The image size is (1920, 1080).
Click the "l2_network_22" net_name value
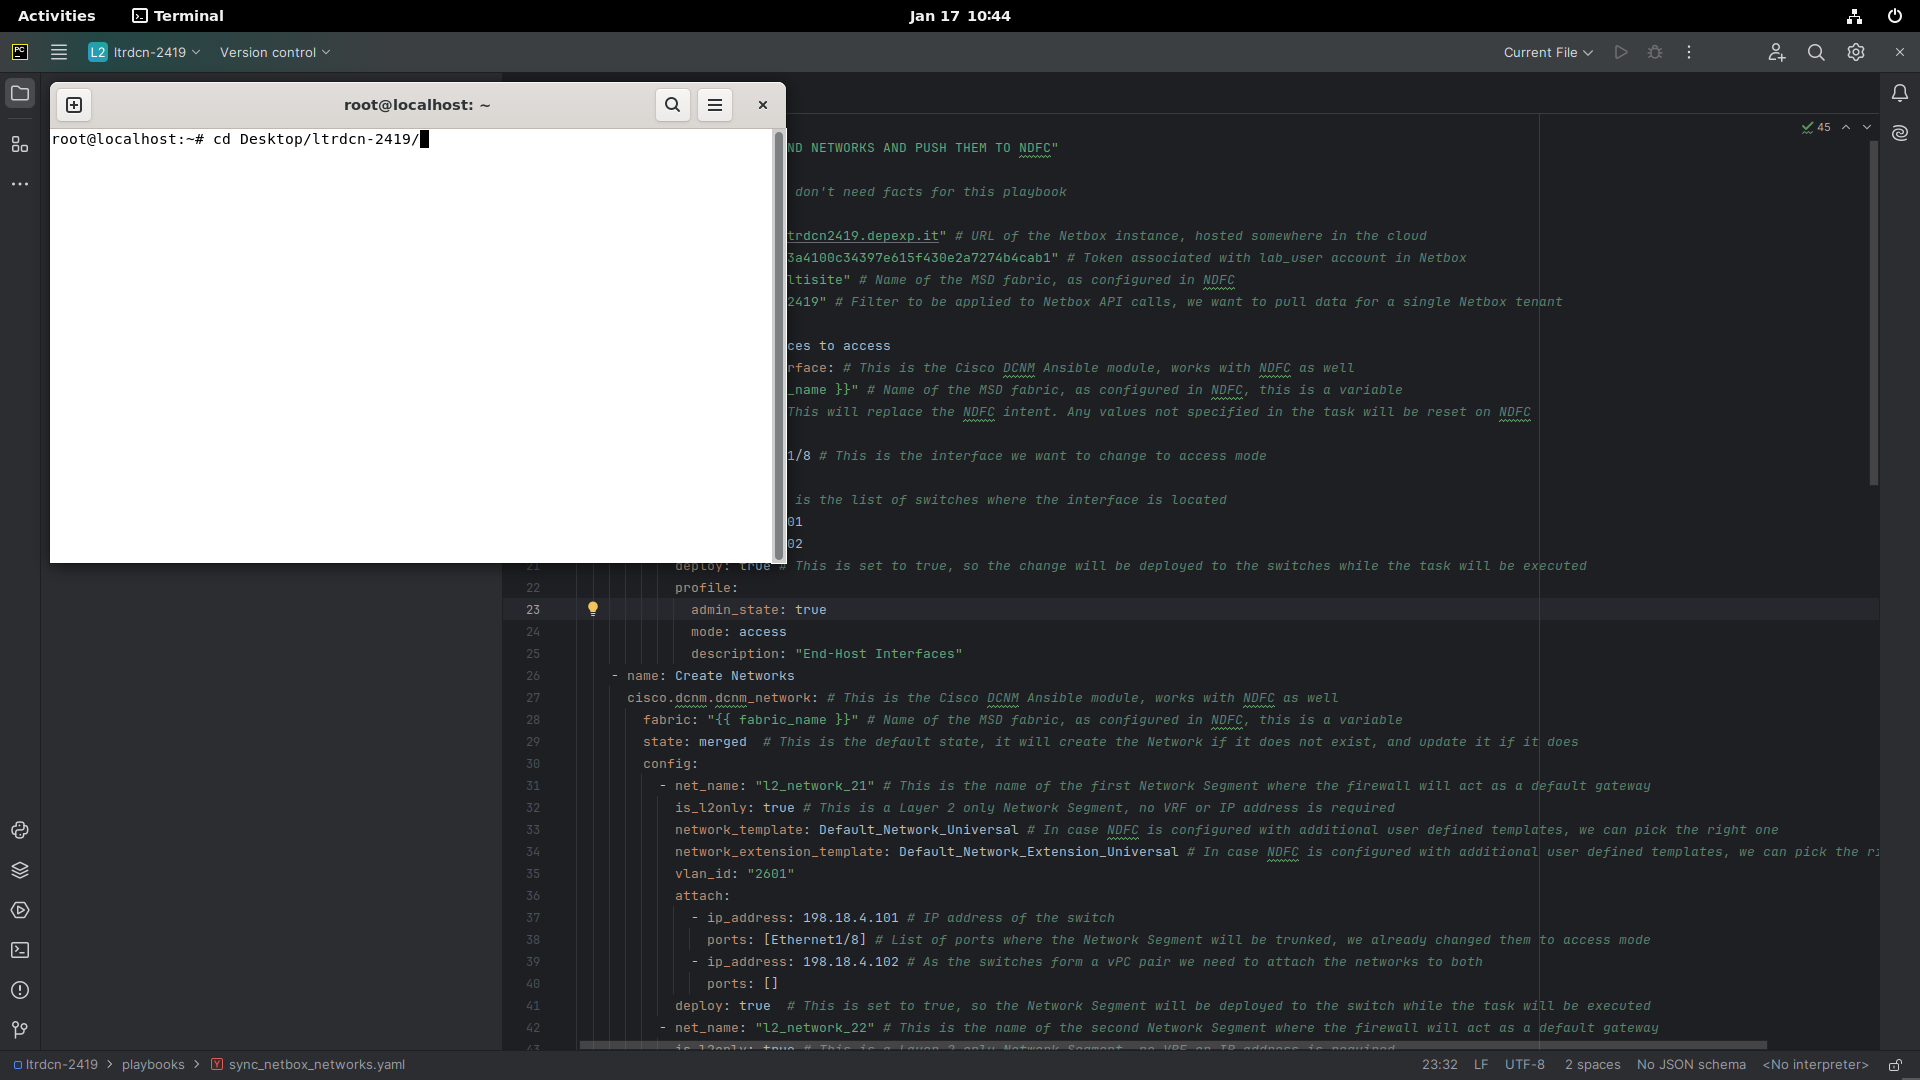click(814, 1028)
